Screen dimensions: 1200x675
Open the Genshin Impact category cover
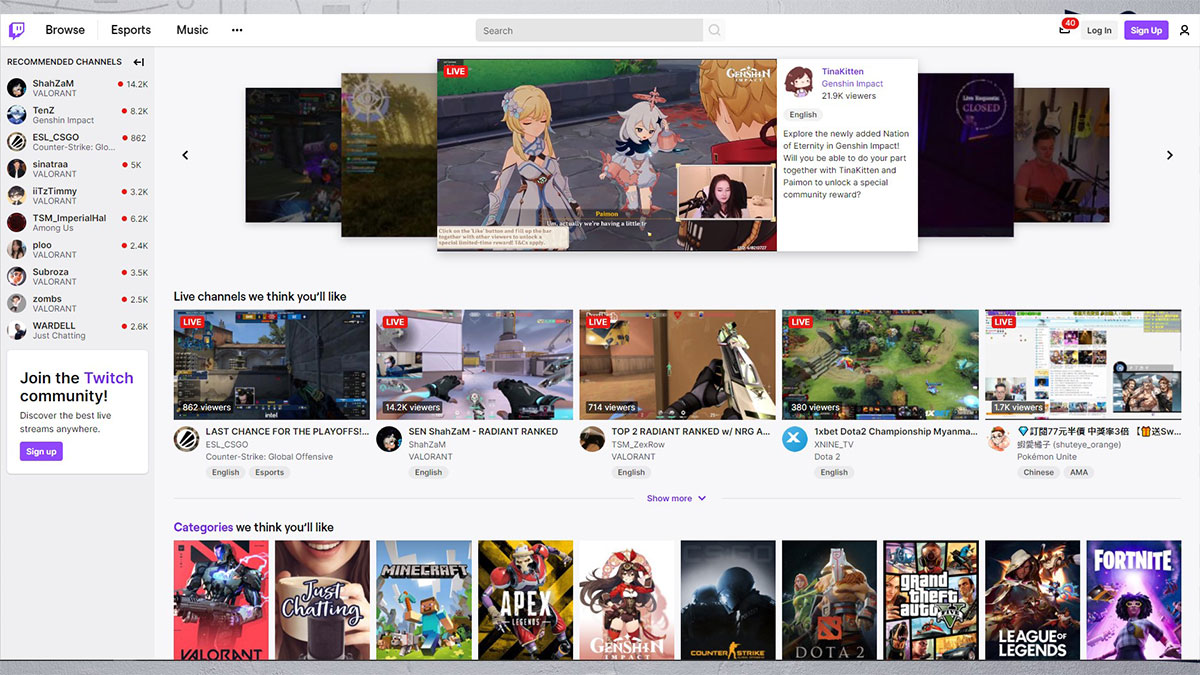tap(627, 600)
